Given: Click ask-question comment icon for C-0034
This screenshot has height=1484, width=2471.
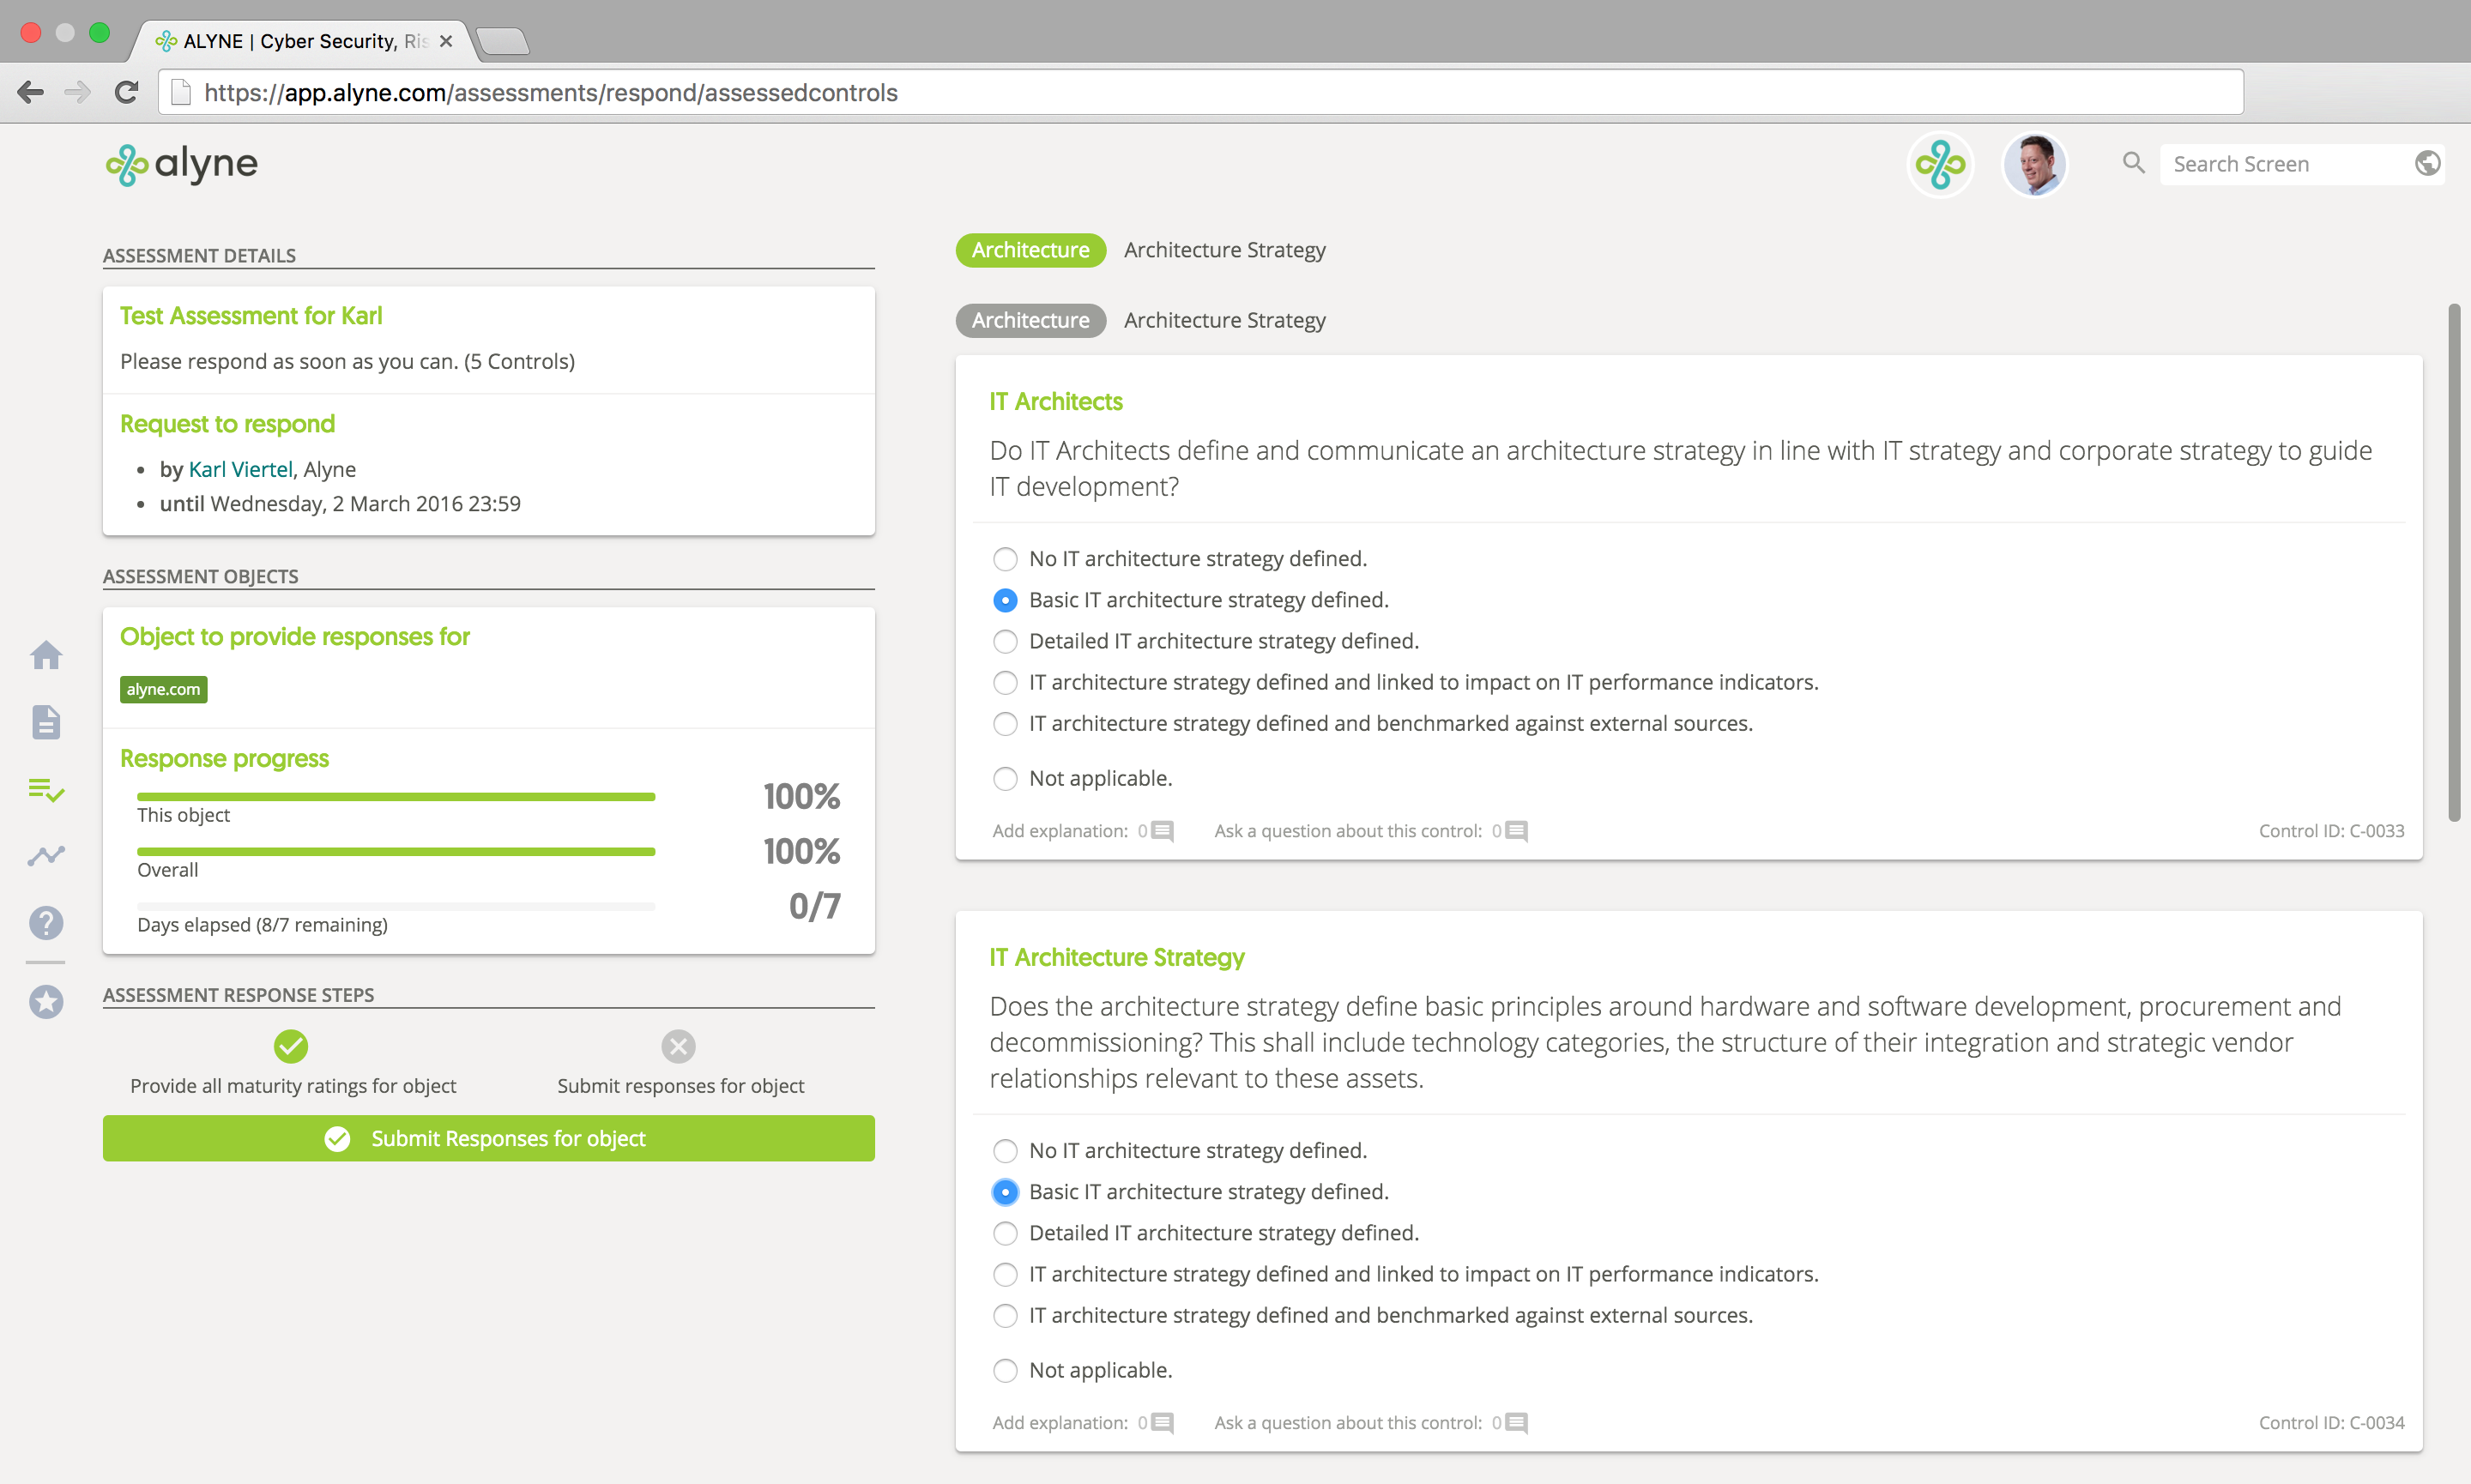Looking at the screenshot, I should click(1516, 1422).
